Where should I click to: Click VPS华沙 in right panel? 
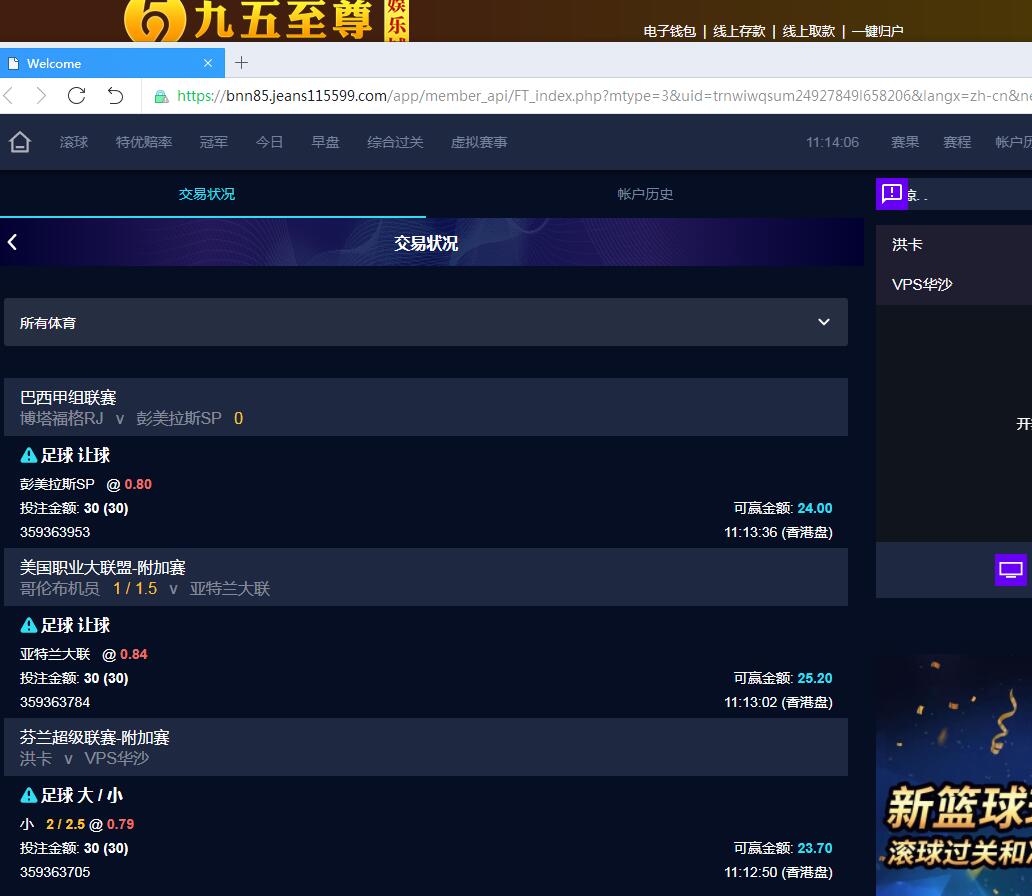pyautogui.click(x=921, y=284)
